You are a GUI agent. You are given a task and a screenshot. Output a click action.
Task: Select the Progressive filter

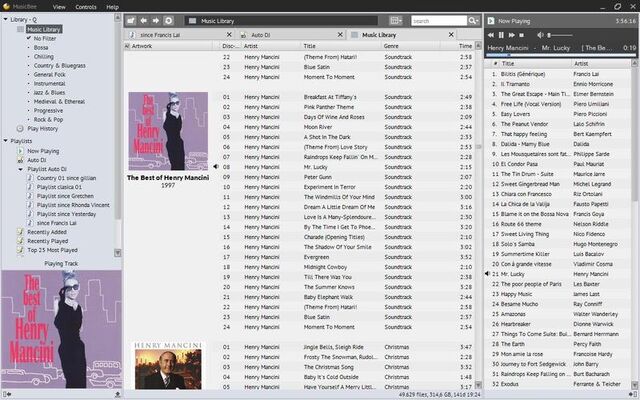coord(48,110)
